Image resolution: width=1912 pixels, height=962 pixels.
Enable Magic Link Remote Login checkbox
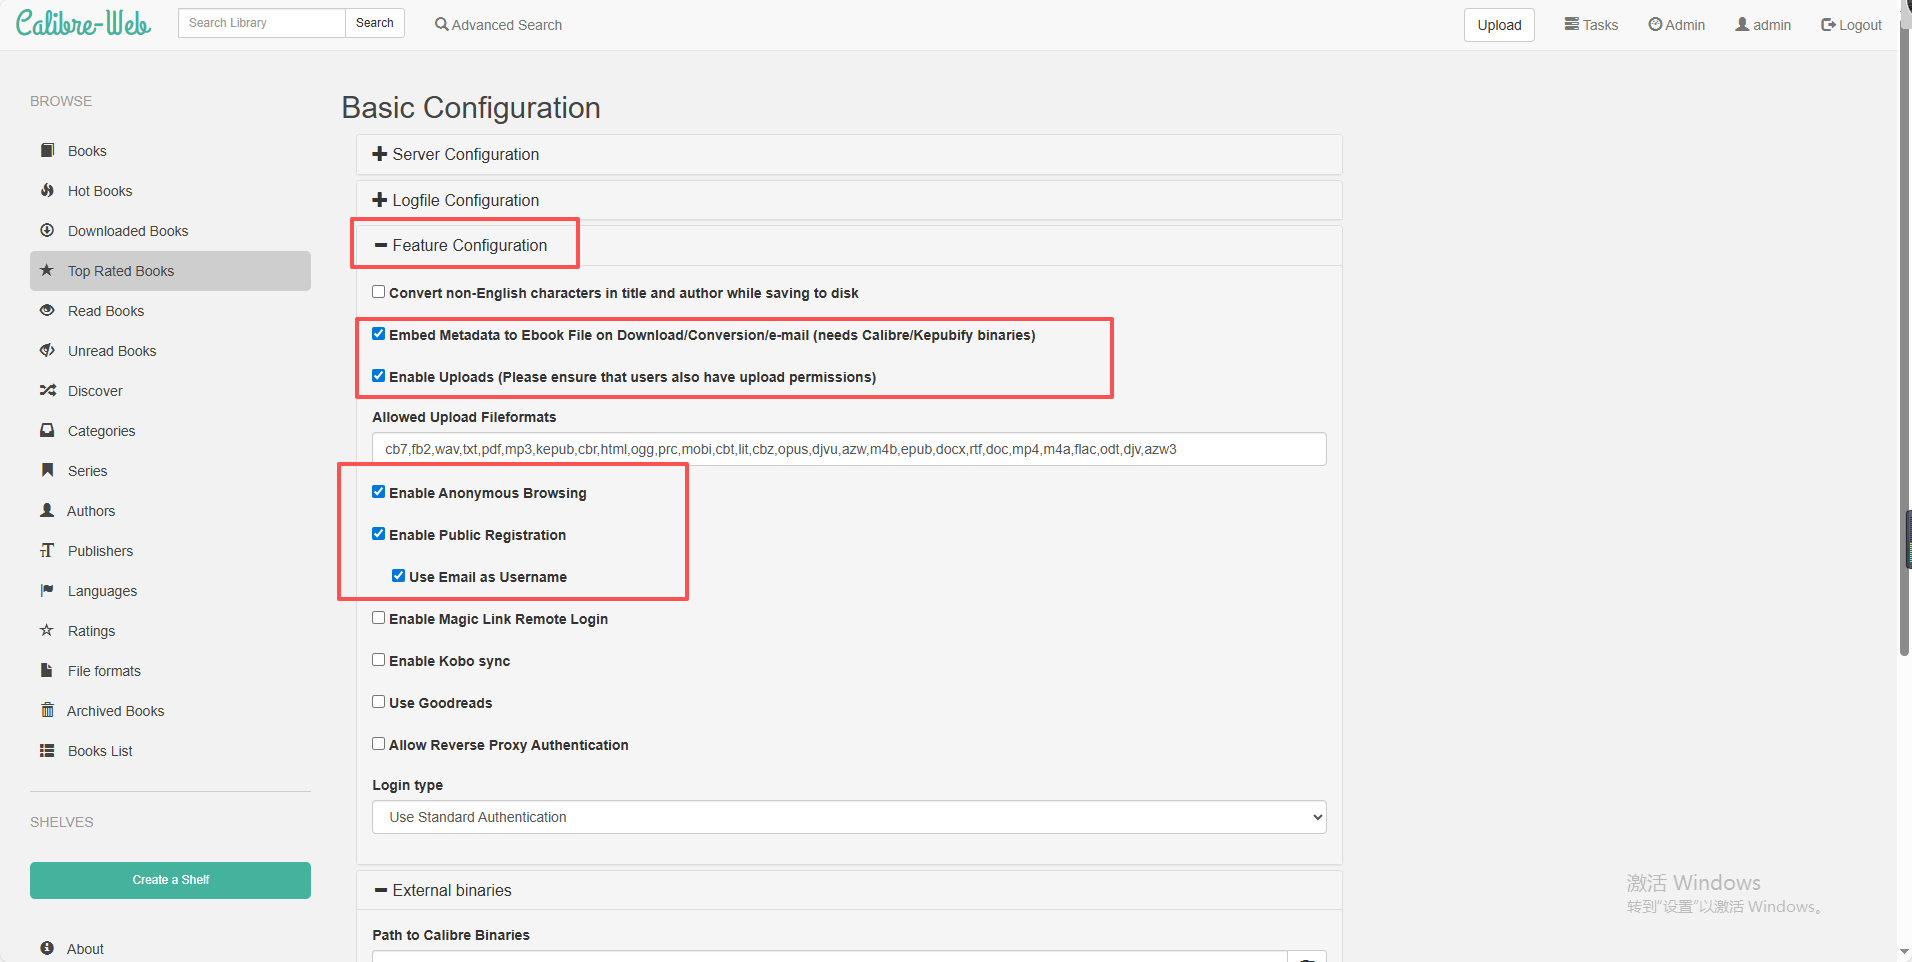tap(378, 618)
